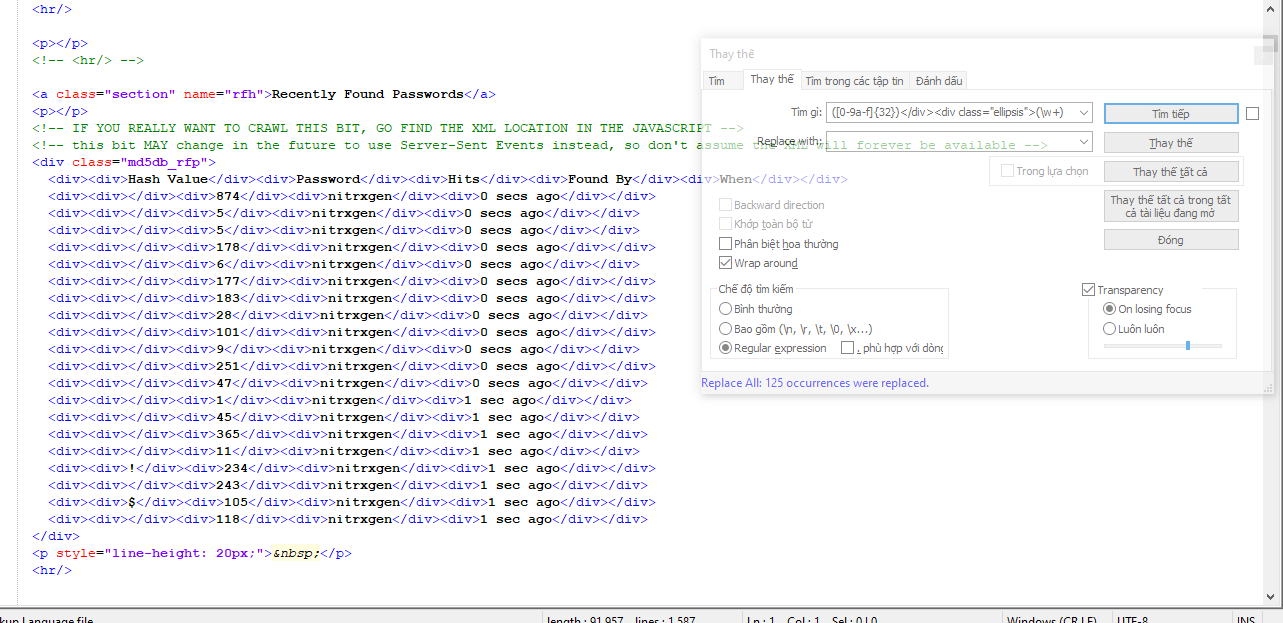Click the 'IF YOU REALLY WANT TO CRAWL' comment line
The image size is (1283, 623).
click(x=388, y=128)
